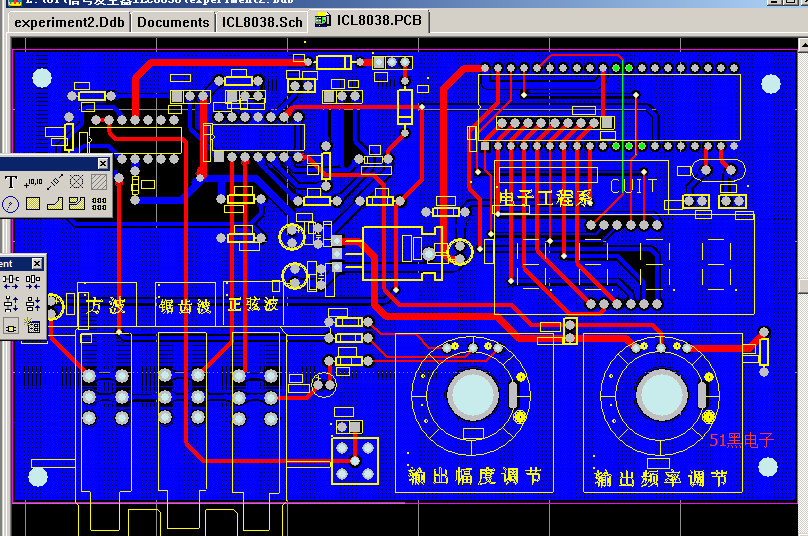808x536 pixels.
Task: Close the component placement floating toolbar
Action: (x=37, y=263)
